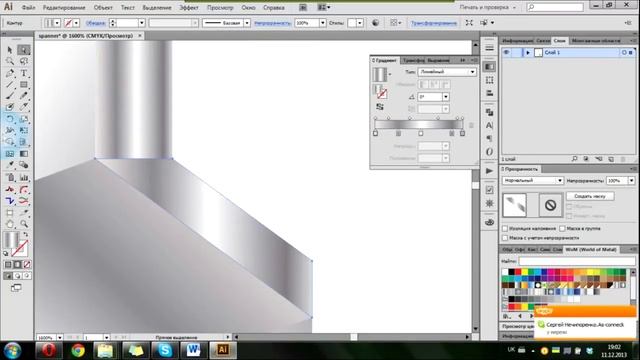The width and height of the screenshot is (640, 360).
Task: Select the Eyedropper tool
Action: coord(10,165)
